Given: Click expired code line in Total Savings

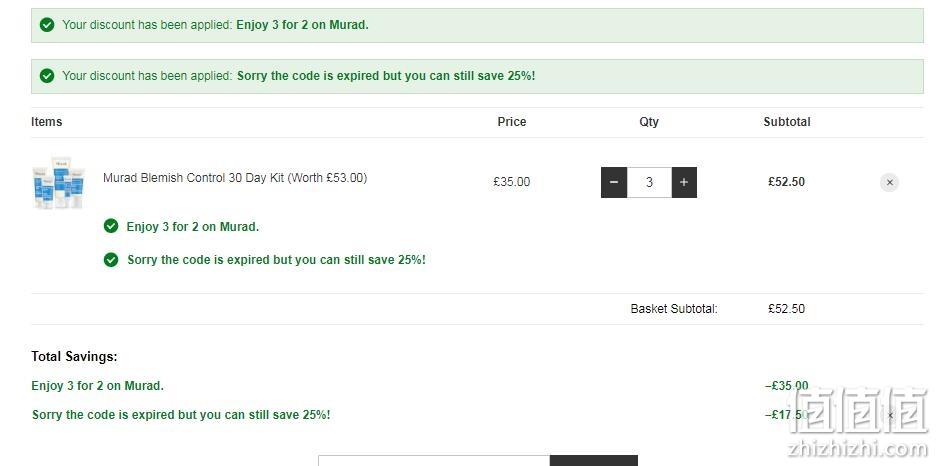Looking at the screenshot, I should coord(181,415).
